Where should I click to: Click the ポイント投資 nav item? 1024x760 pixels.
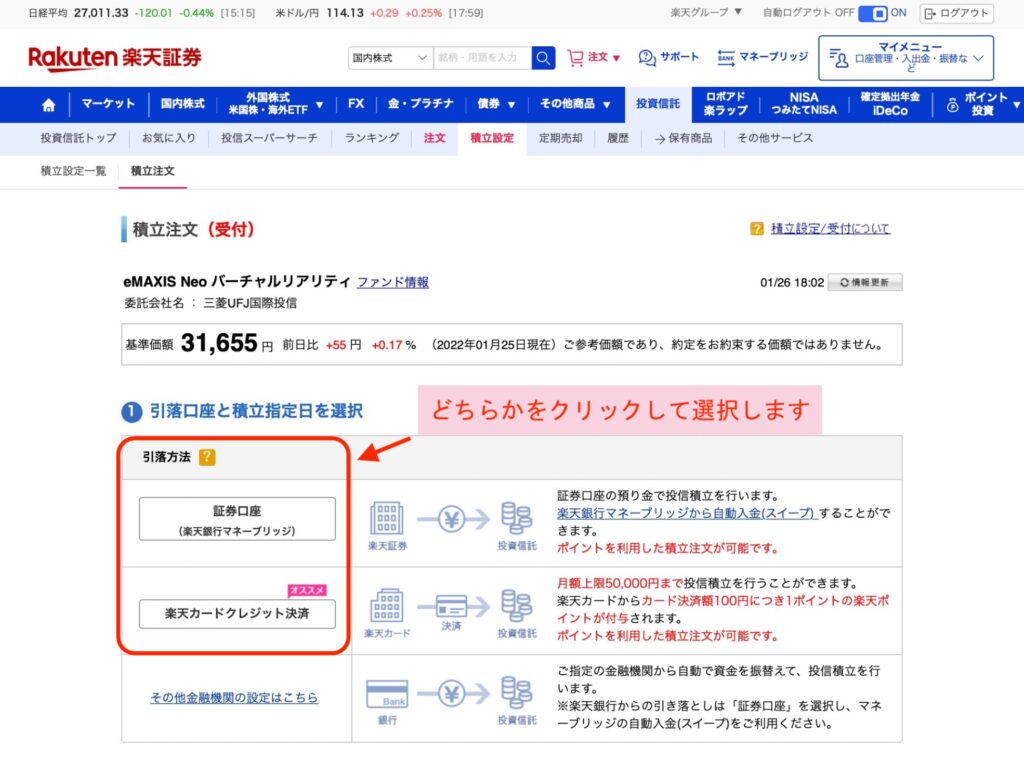(982, 104)
